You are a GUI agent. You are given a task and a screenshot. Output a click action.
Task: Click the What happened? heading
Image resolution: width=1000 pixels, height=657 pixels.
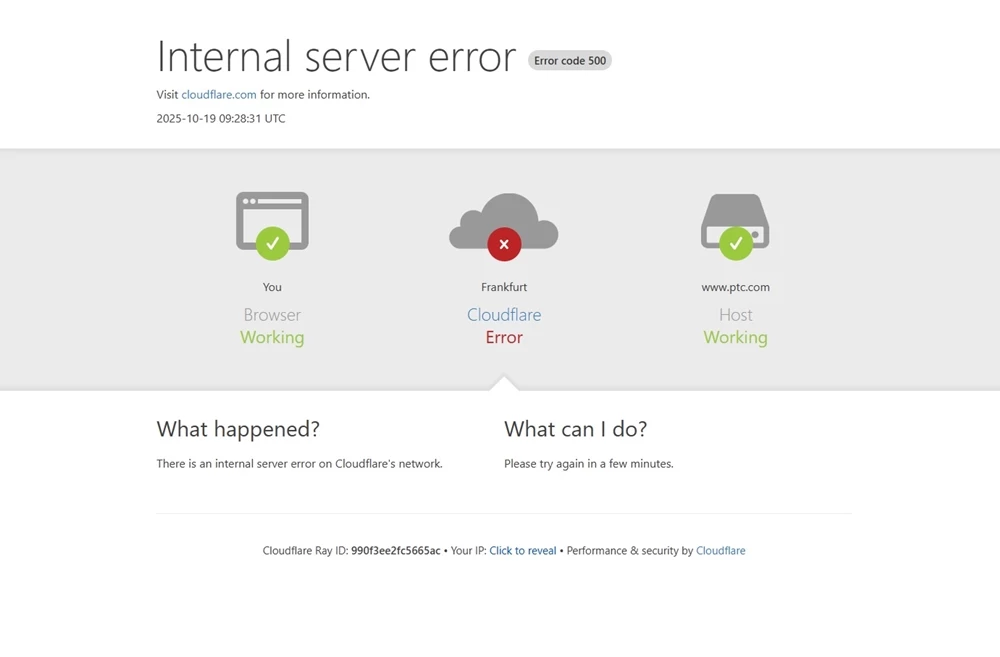pos(238,429)
